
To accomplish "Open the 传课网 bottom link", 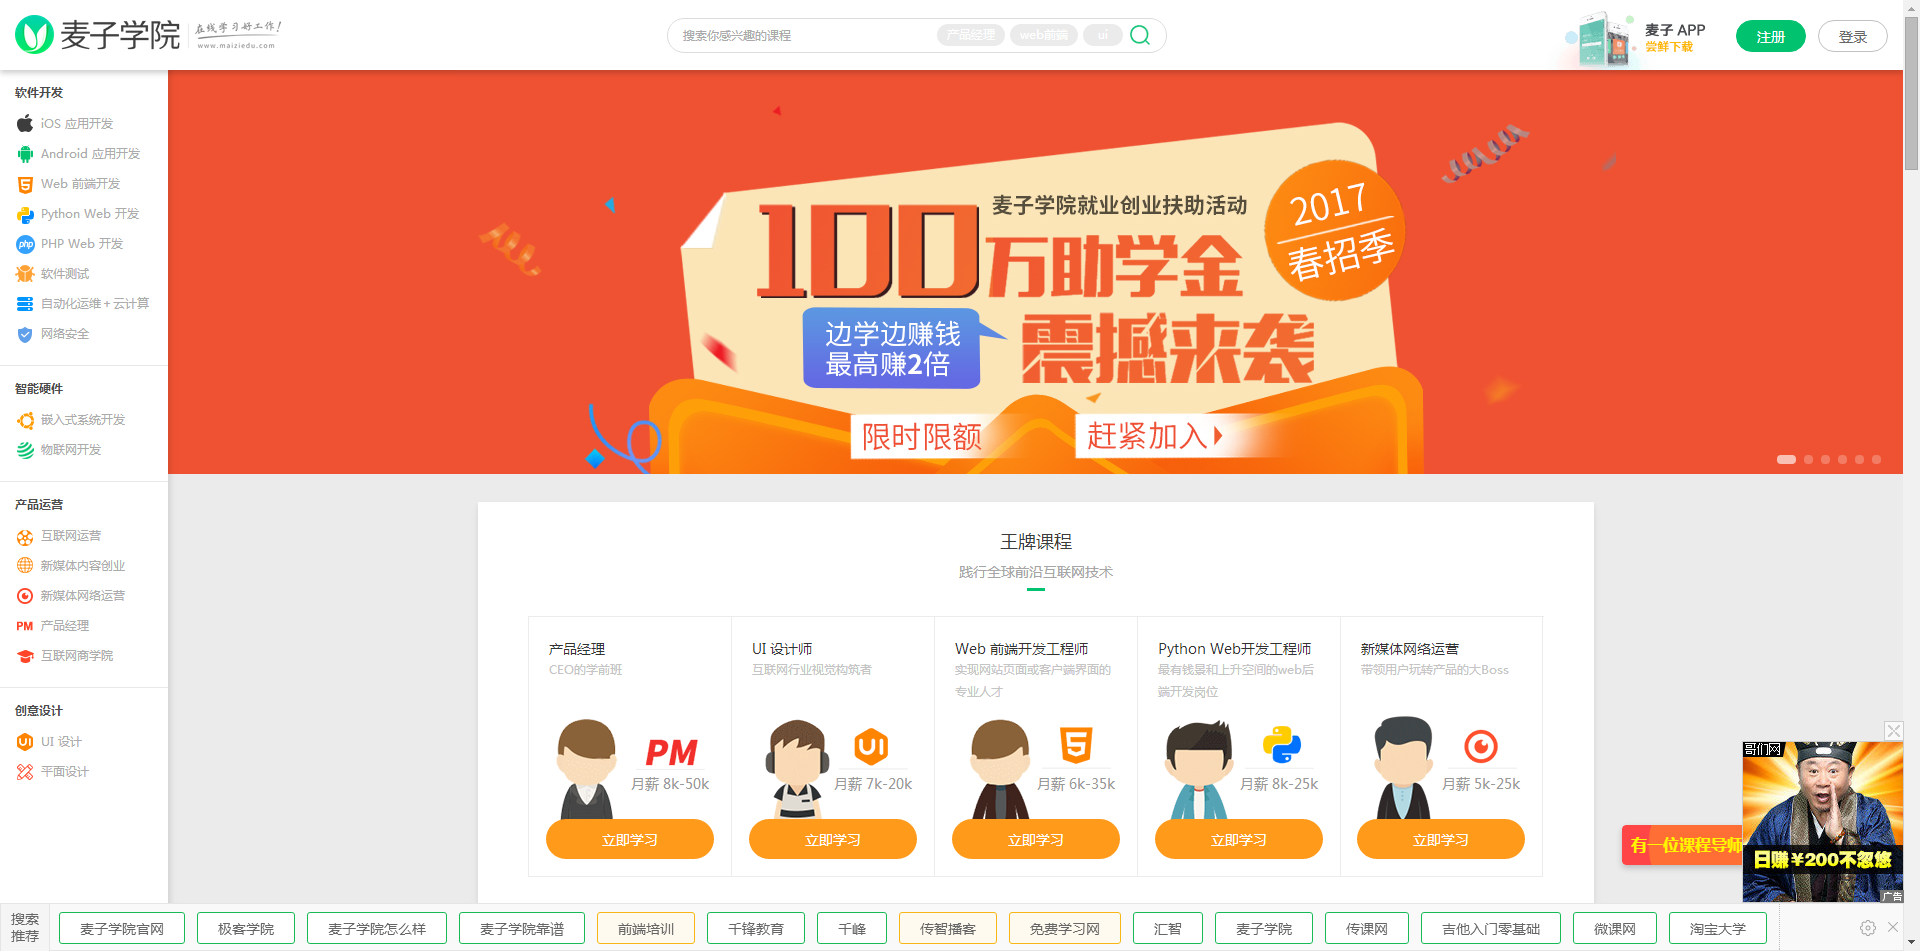I will click(x=1367, y=928).
